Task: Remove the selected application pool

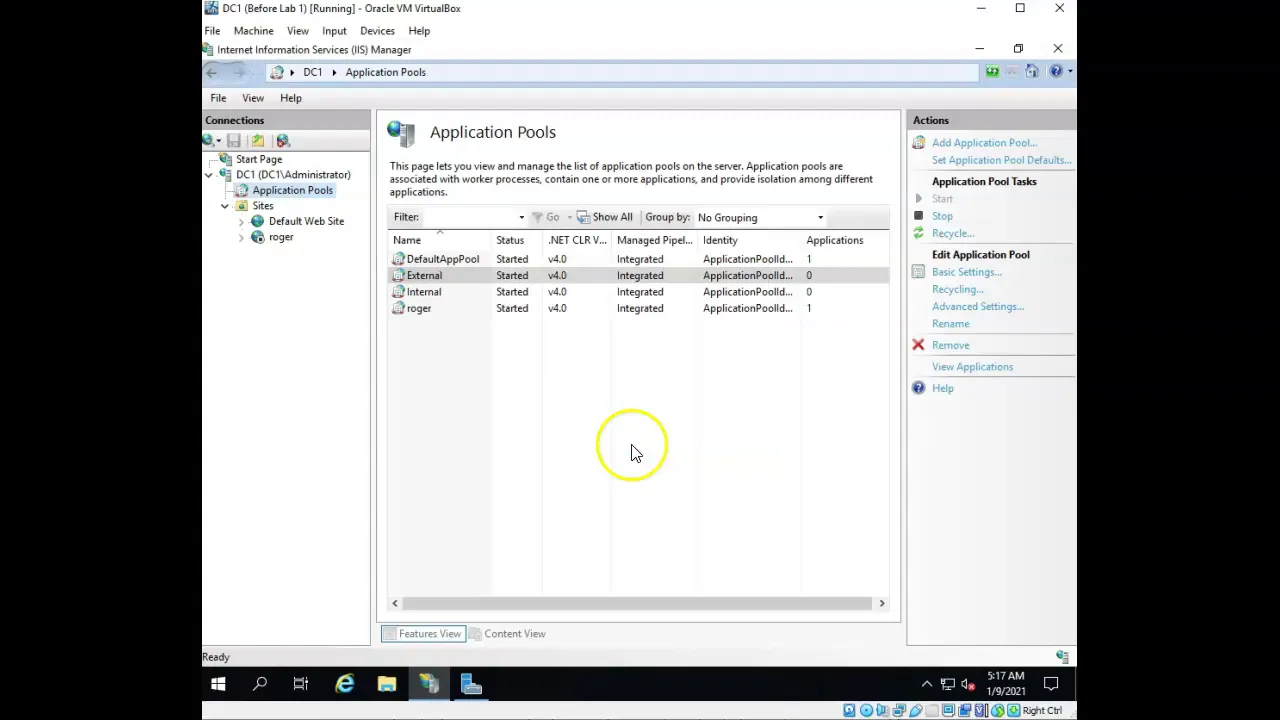Action: [x=950, y=345]
